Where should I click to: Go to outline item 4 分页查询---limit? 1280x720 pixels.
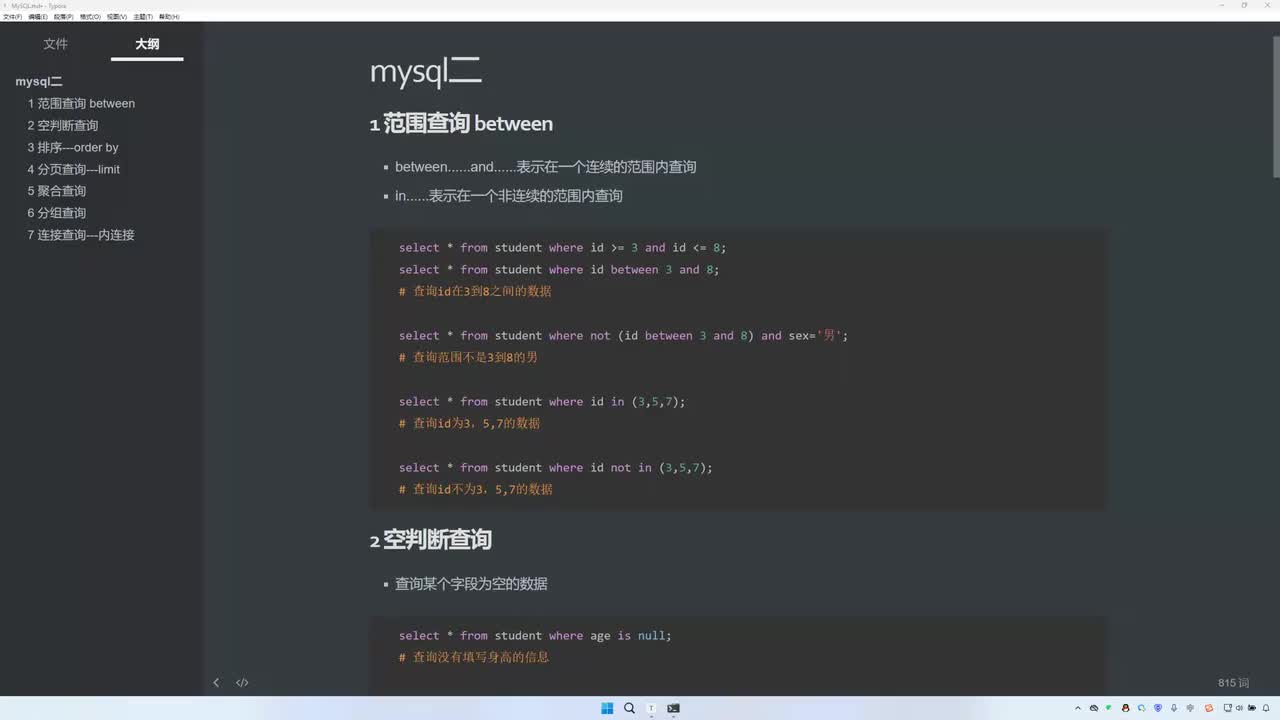74,170
